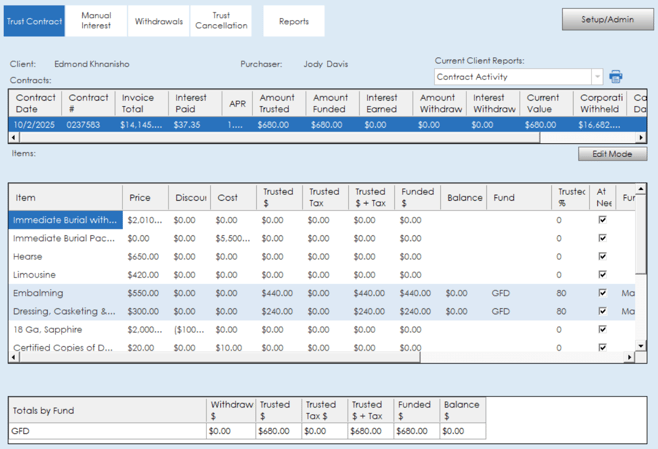This screenshot has height=449, width=658.
Task: Toggle At Need checkbox for Embalming
Action: 601,293
